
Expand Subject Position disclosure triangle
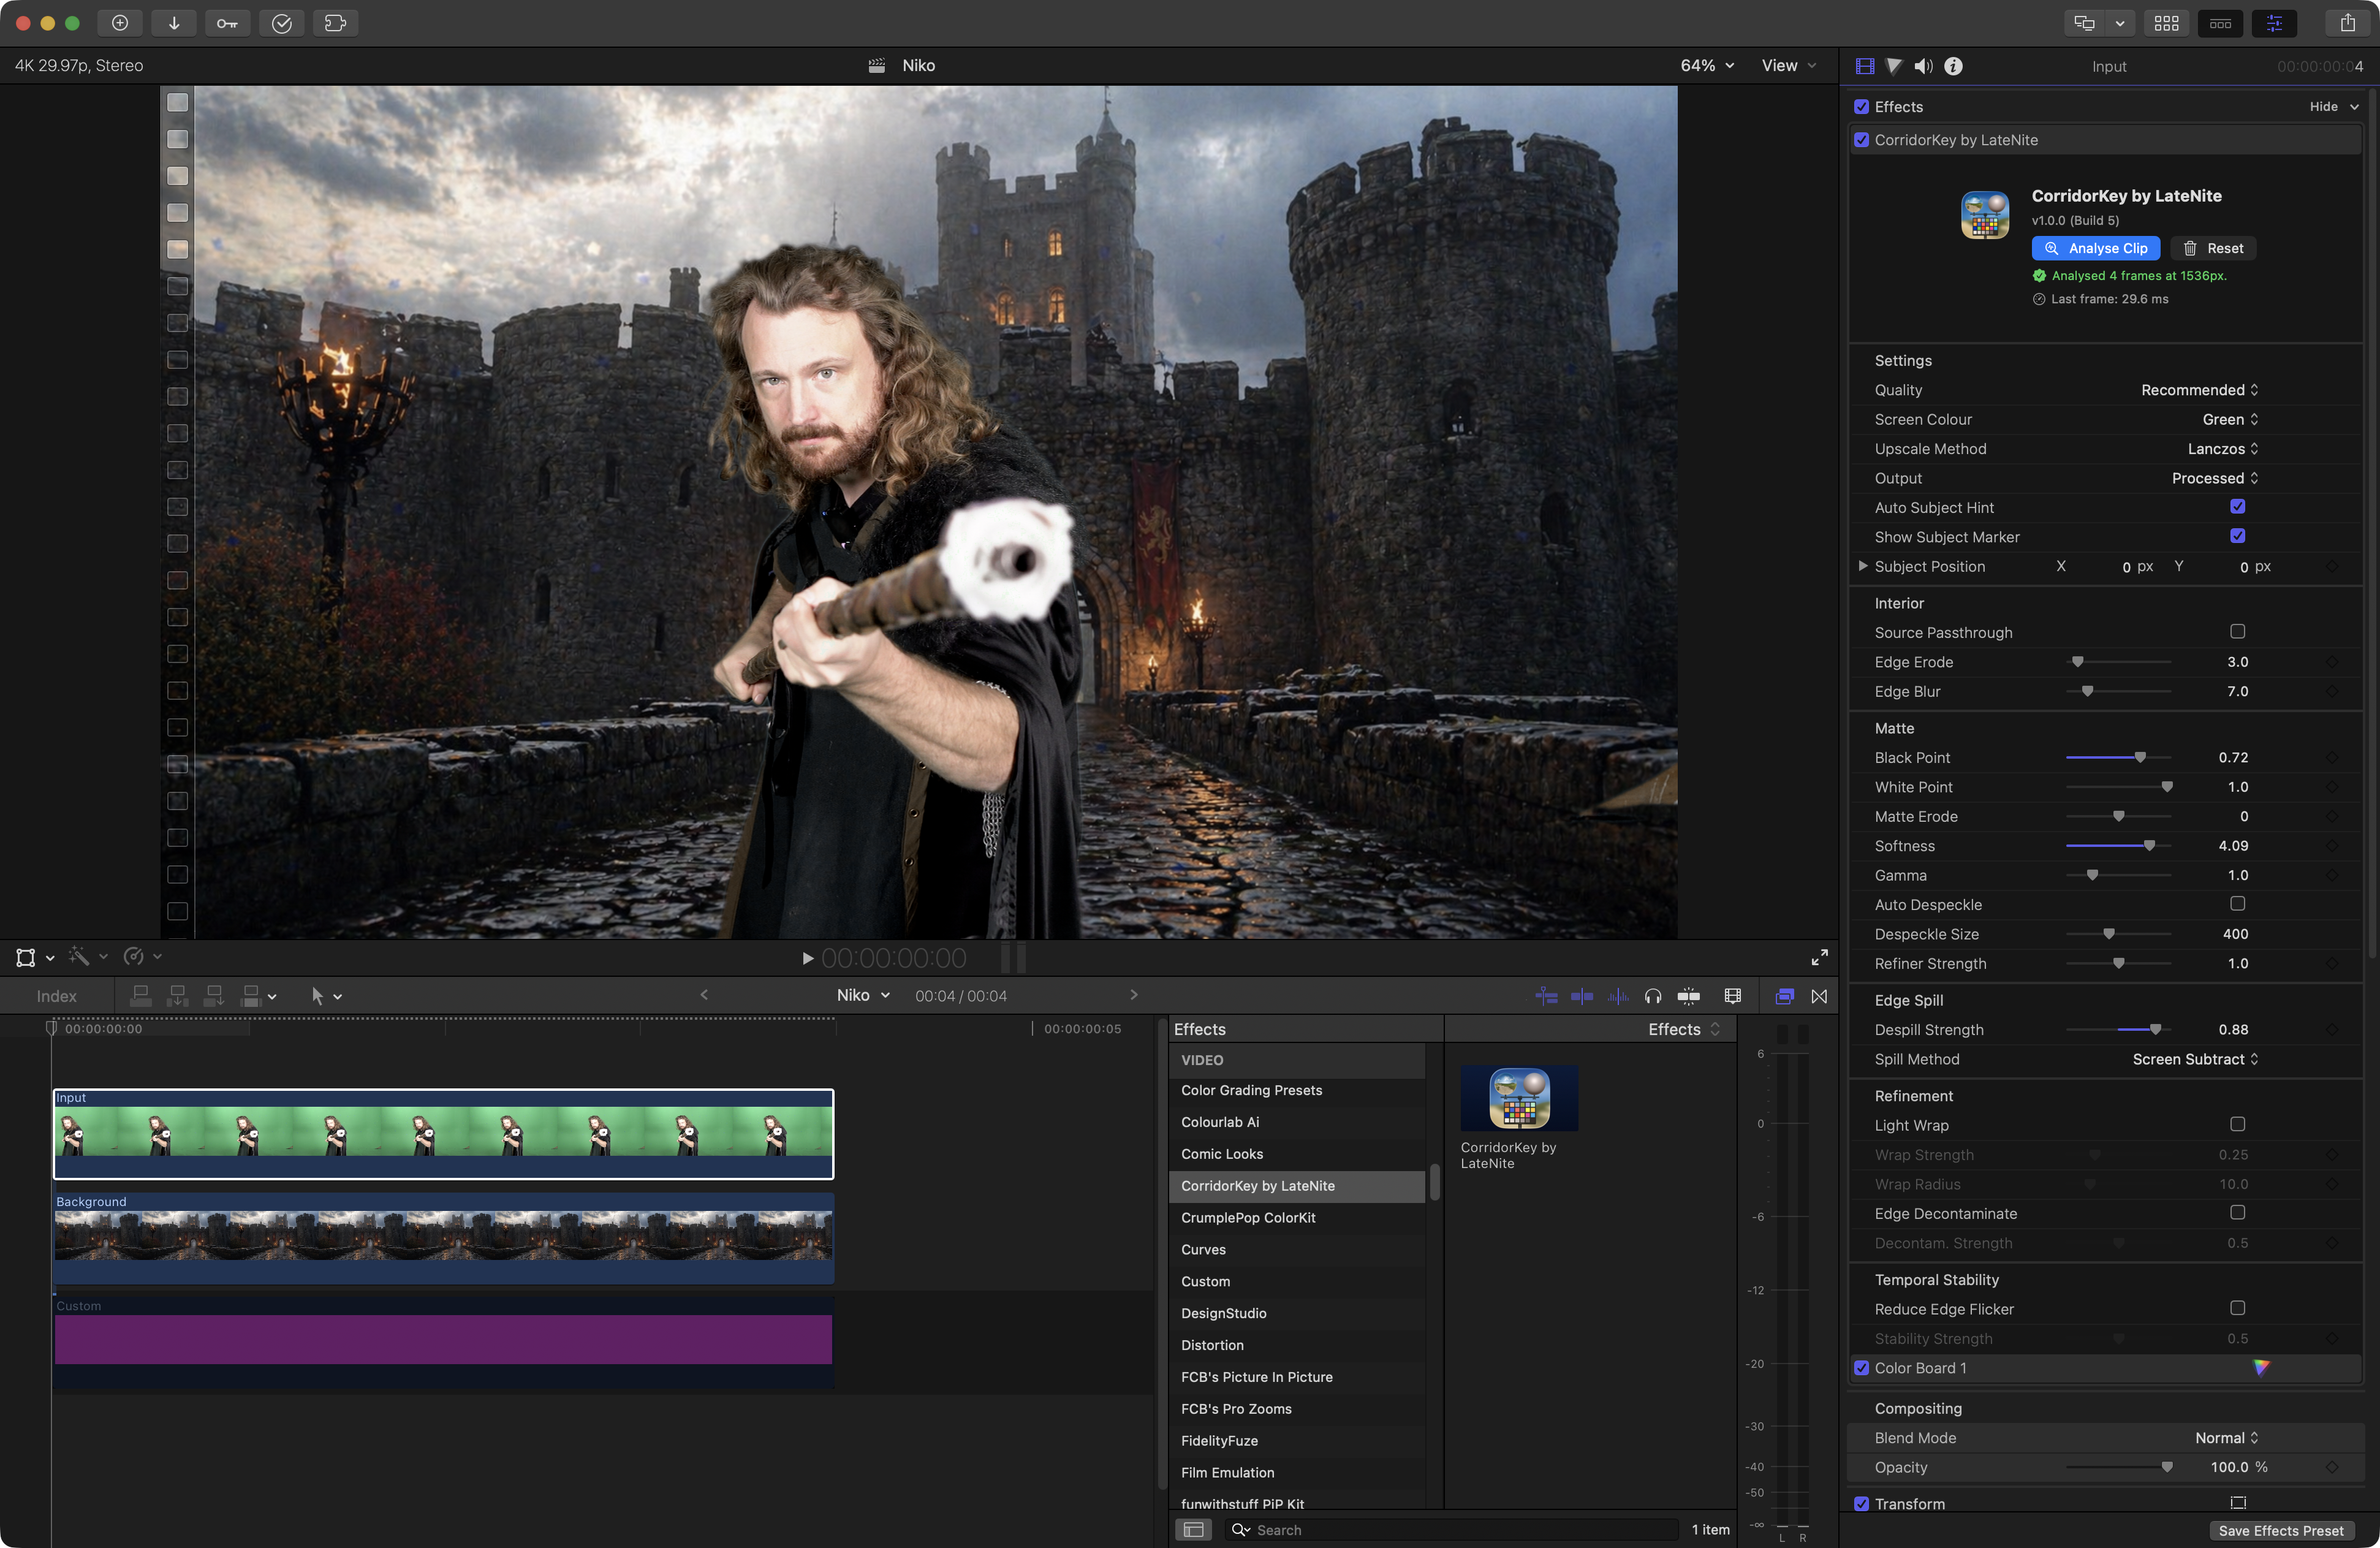click(1863, 567)
